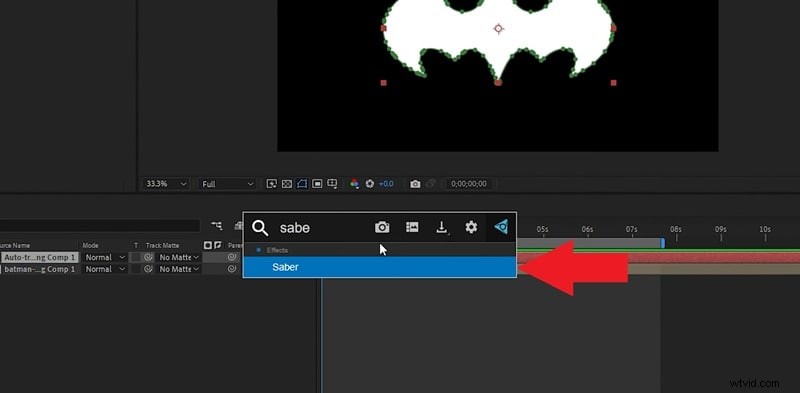800x393 pixels.
Task: Click the show channel color icon
Action: point(355,184)
